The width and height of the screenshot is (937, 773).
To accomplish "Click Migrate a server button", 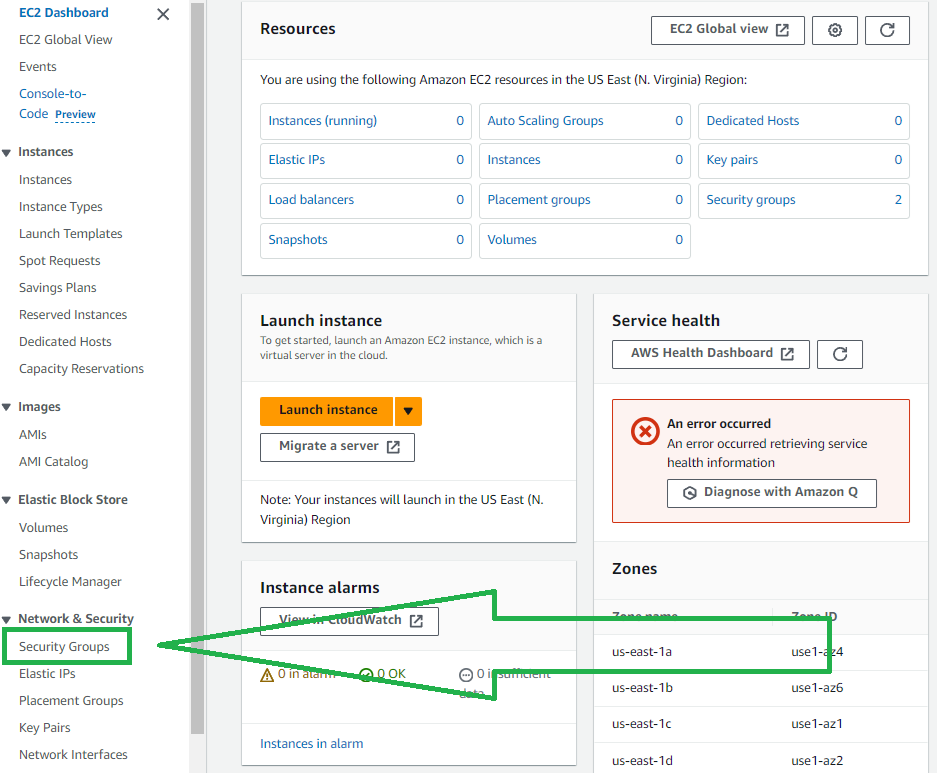I will click(337, 447).
